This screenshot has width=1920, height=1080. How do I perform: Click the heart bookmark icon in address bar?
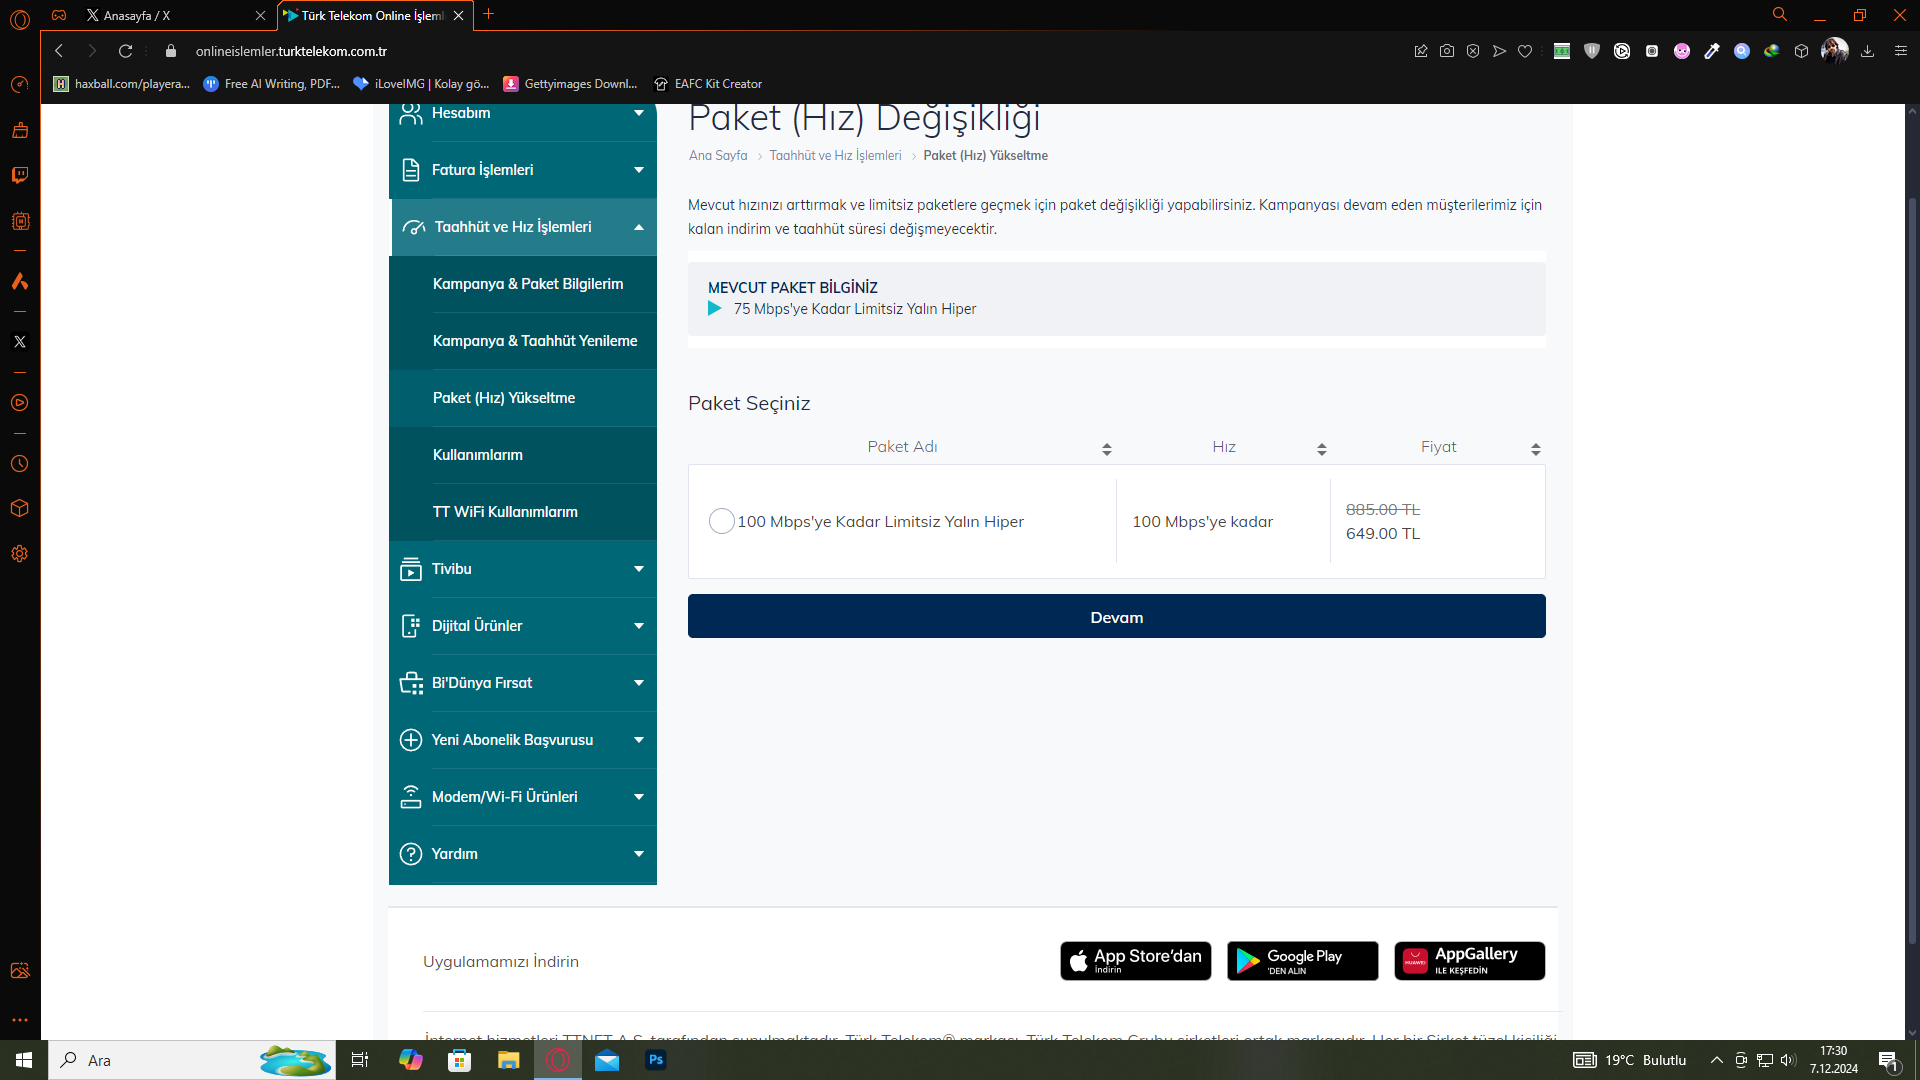[x=1524, y=51]
